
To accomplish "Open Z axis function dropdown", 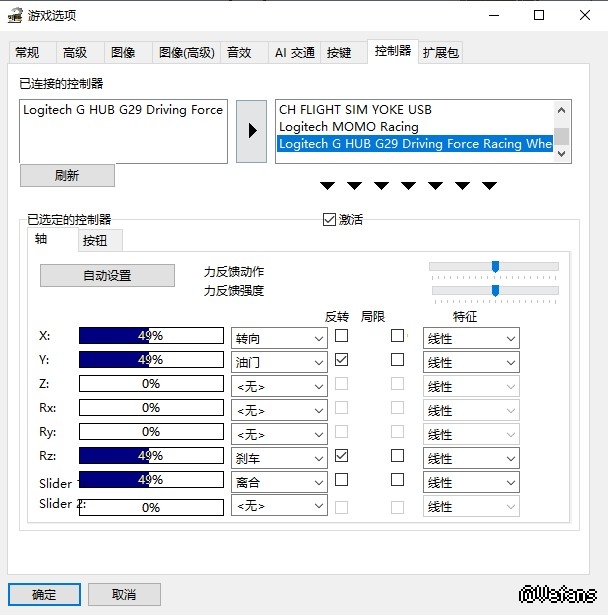I will [x=279, y=386].
